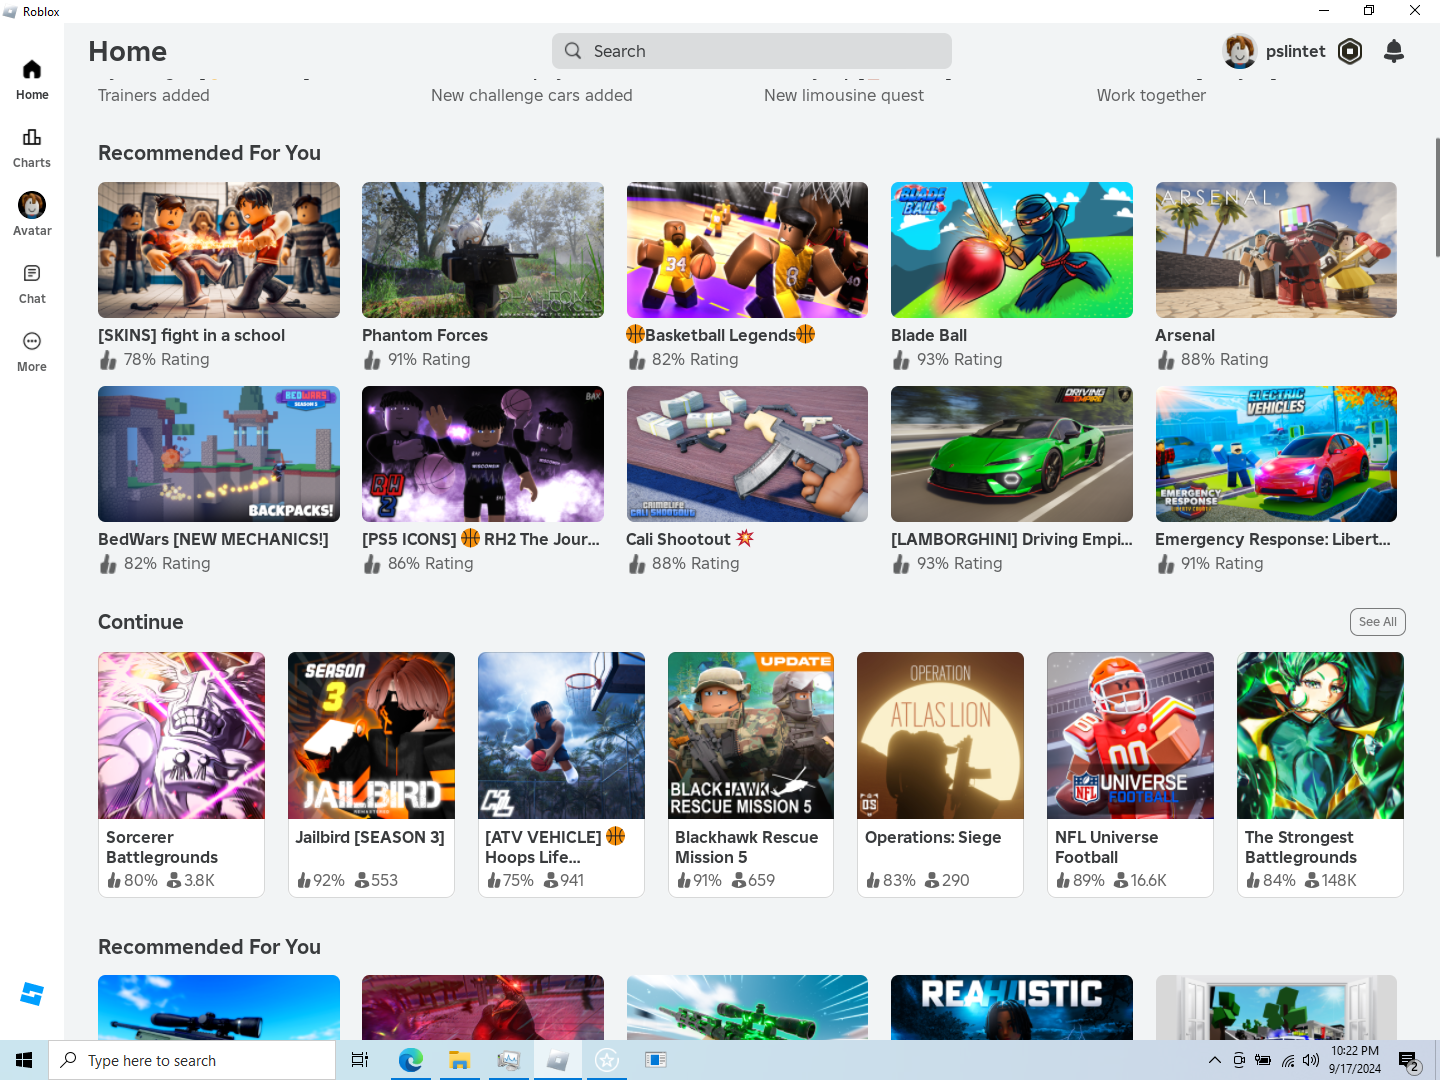This screenshot has height=1080, width=1440.
Task: Open the [SKINS] fight in a school thumbnail
Action: tap(219, 250)
